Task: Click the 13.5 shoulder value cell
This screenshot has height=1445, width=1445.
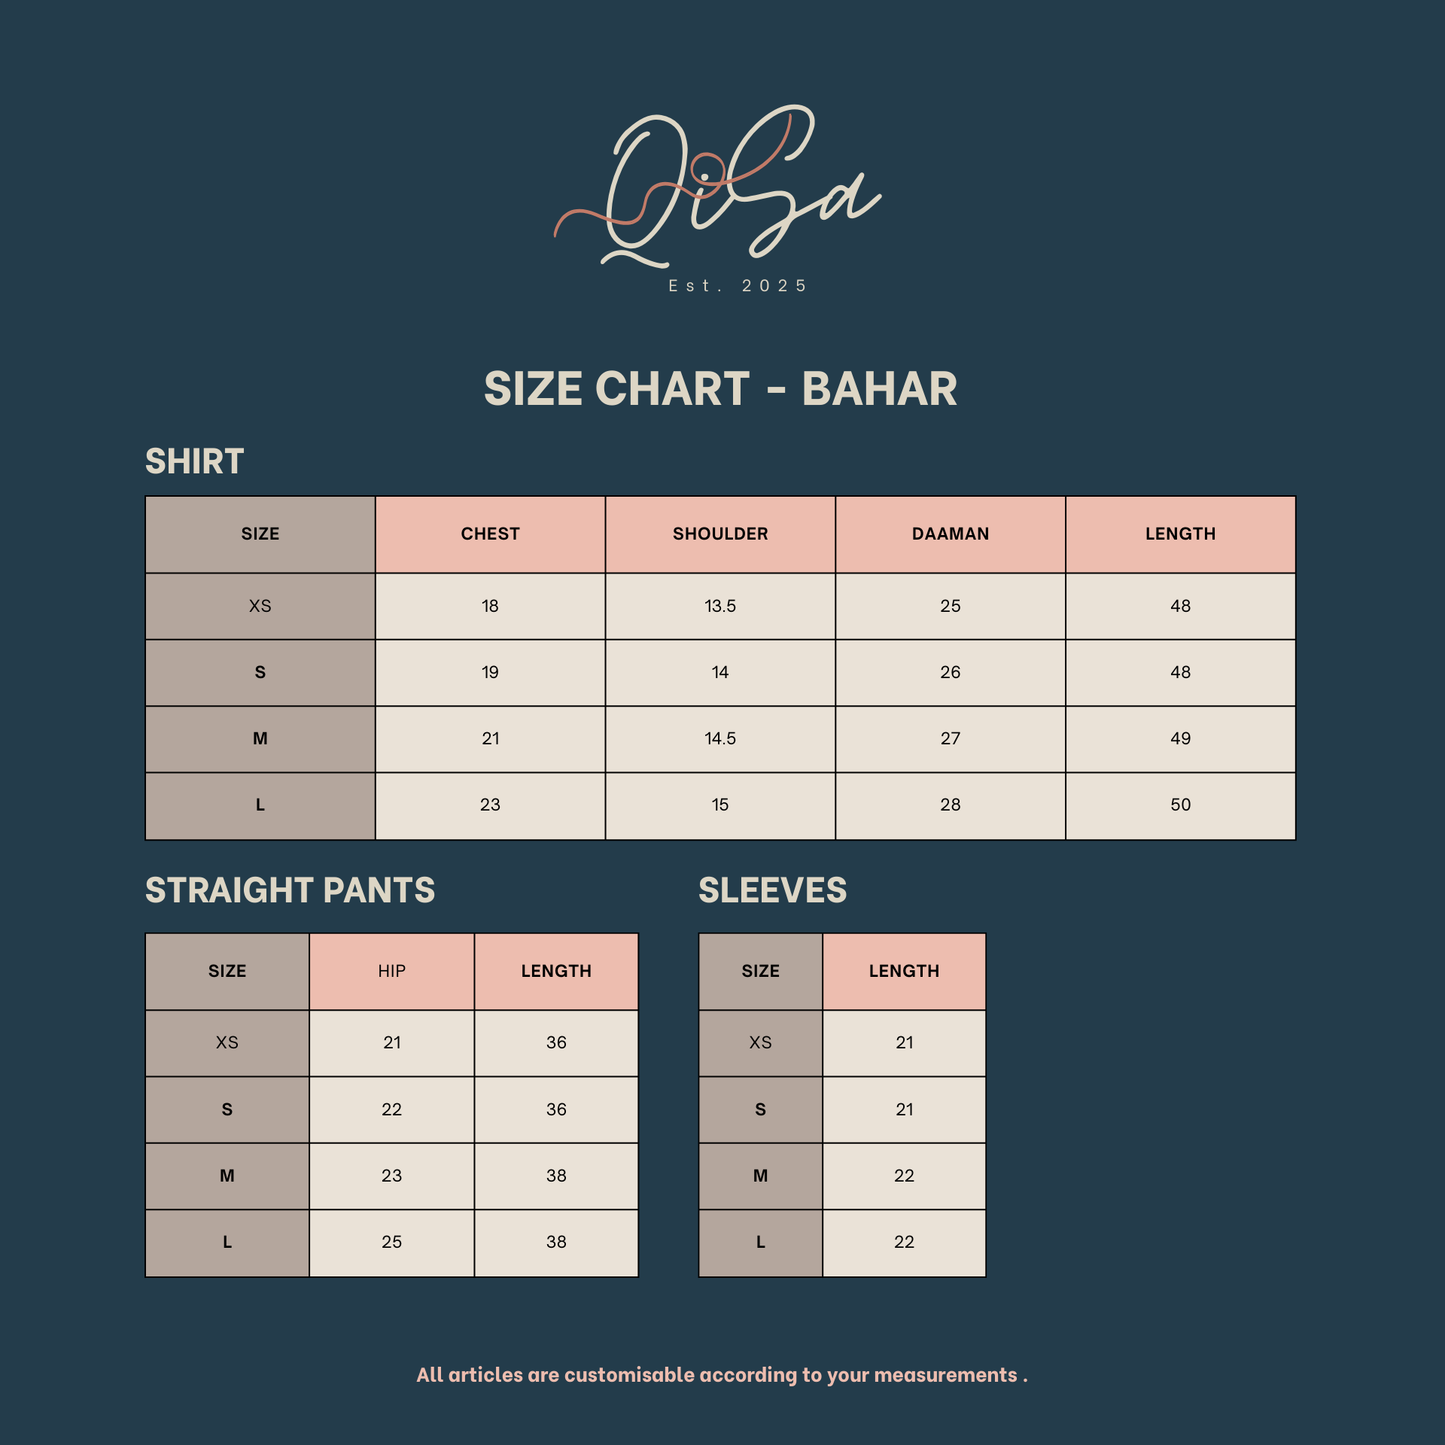Action: [720, 606]
